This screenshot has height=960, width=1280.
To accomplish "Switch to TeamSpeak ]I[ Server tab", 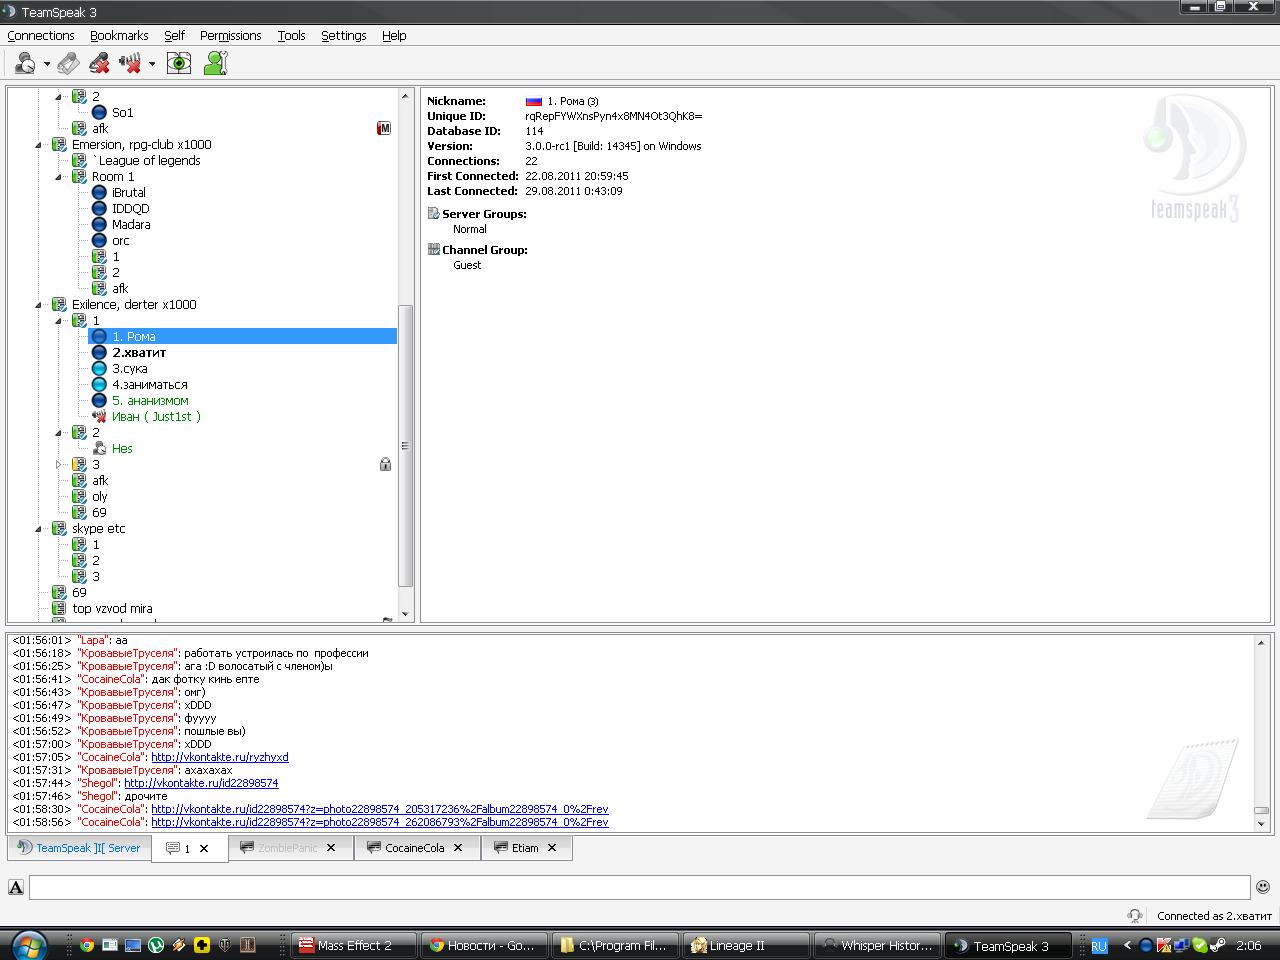I will pyautogui.click(x=79, y=848).
